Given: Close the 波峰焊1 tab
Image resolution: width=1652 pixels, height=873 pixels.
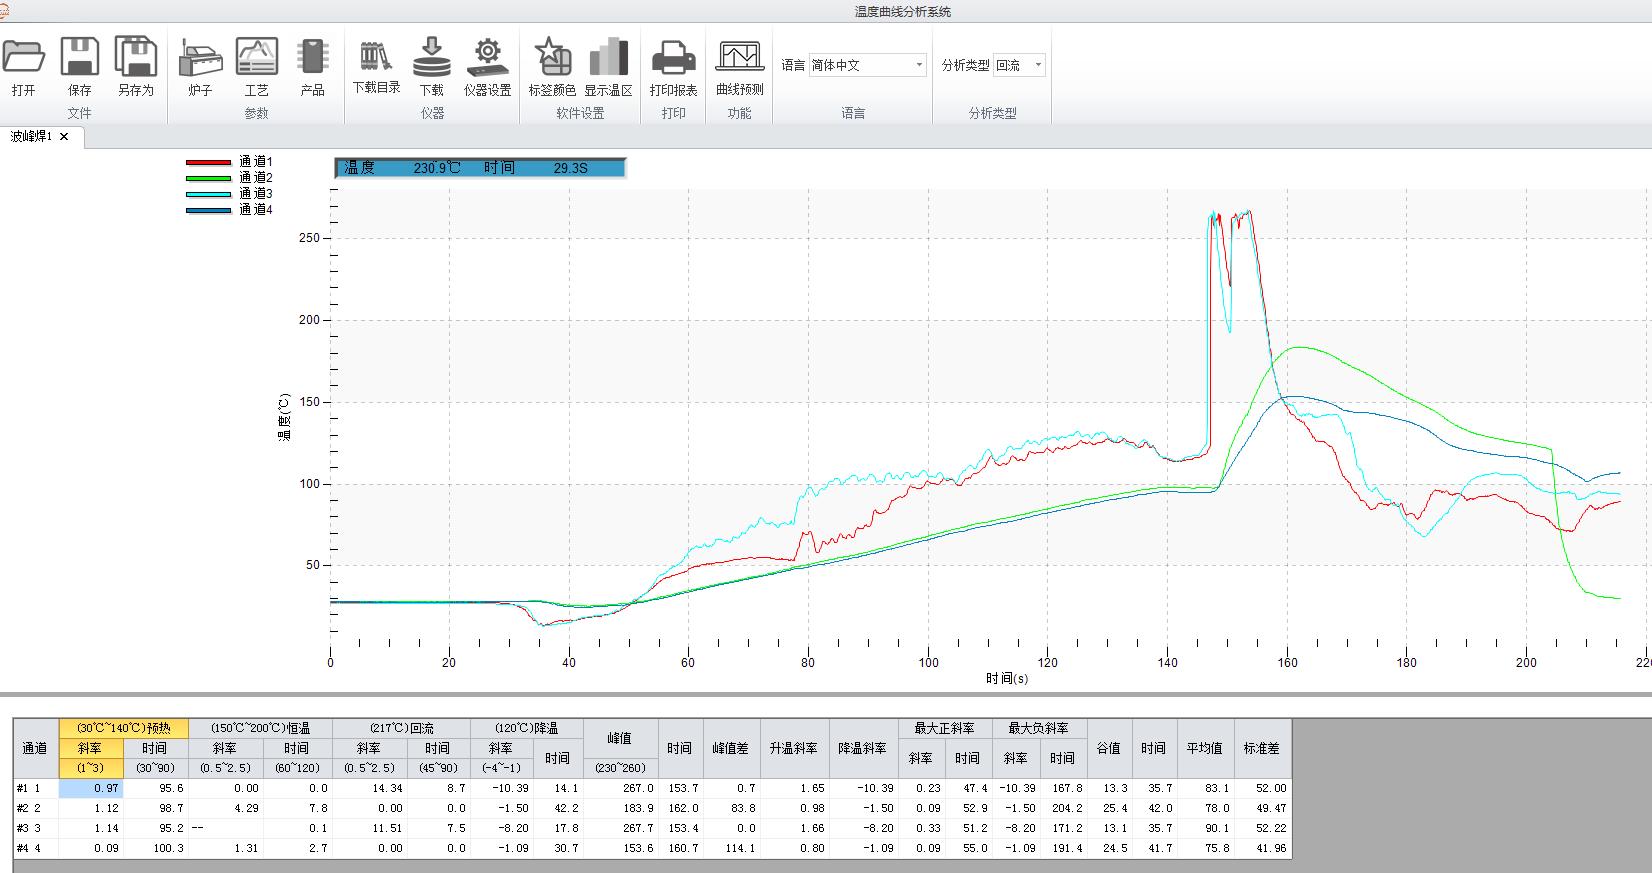Looking at the screenshot, I should coord(65,137).
